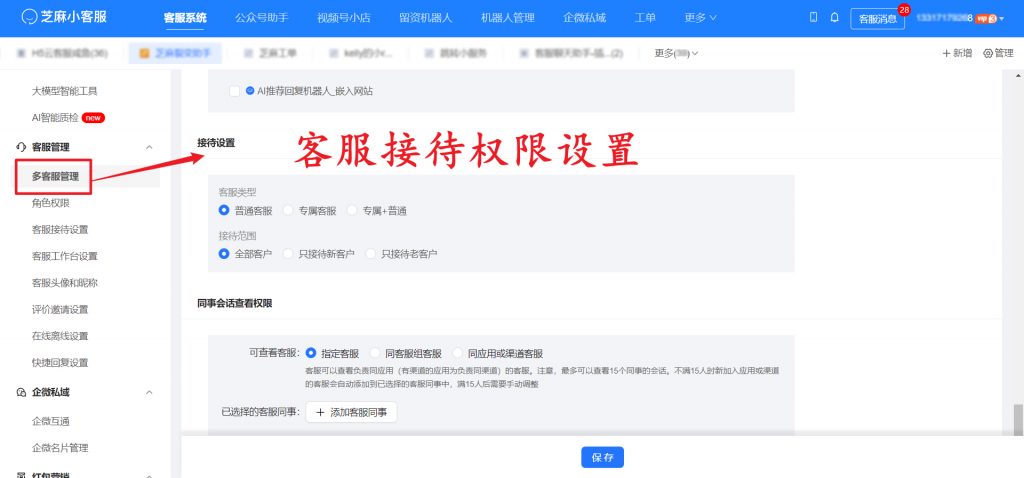Image resolution: width=1024 pixels, height=478 pixels.
Task: Click the blue badge icon before AI推荐回复机器人
Action: pyautogui.click(x=250, y=91)
